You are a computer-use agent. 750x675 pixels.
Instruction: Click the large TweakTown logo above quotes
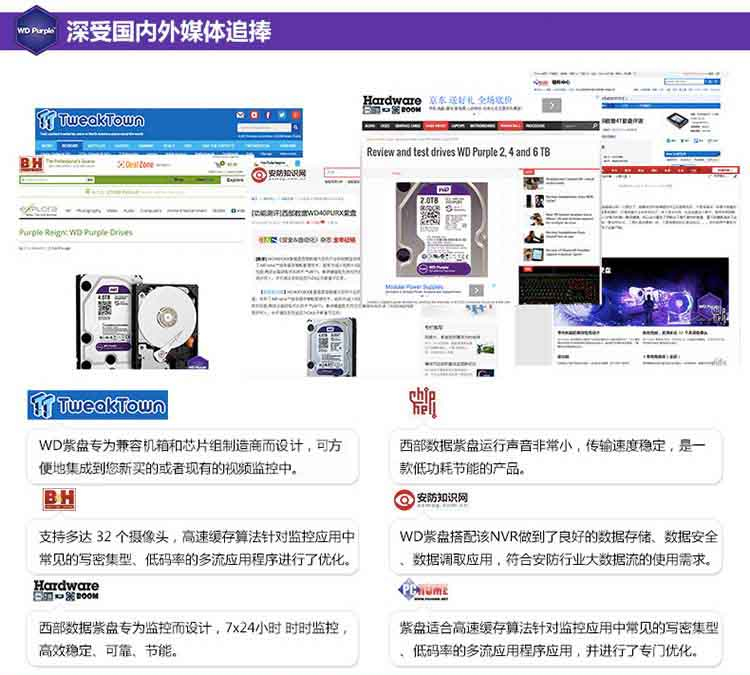98,405
